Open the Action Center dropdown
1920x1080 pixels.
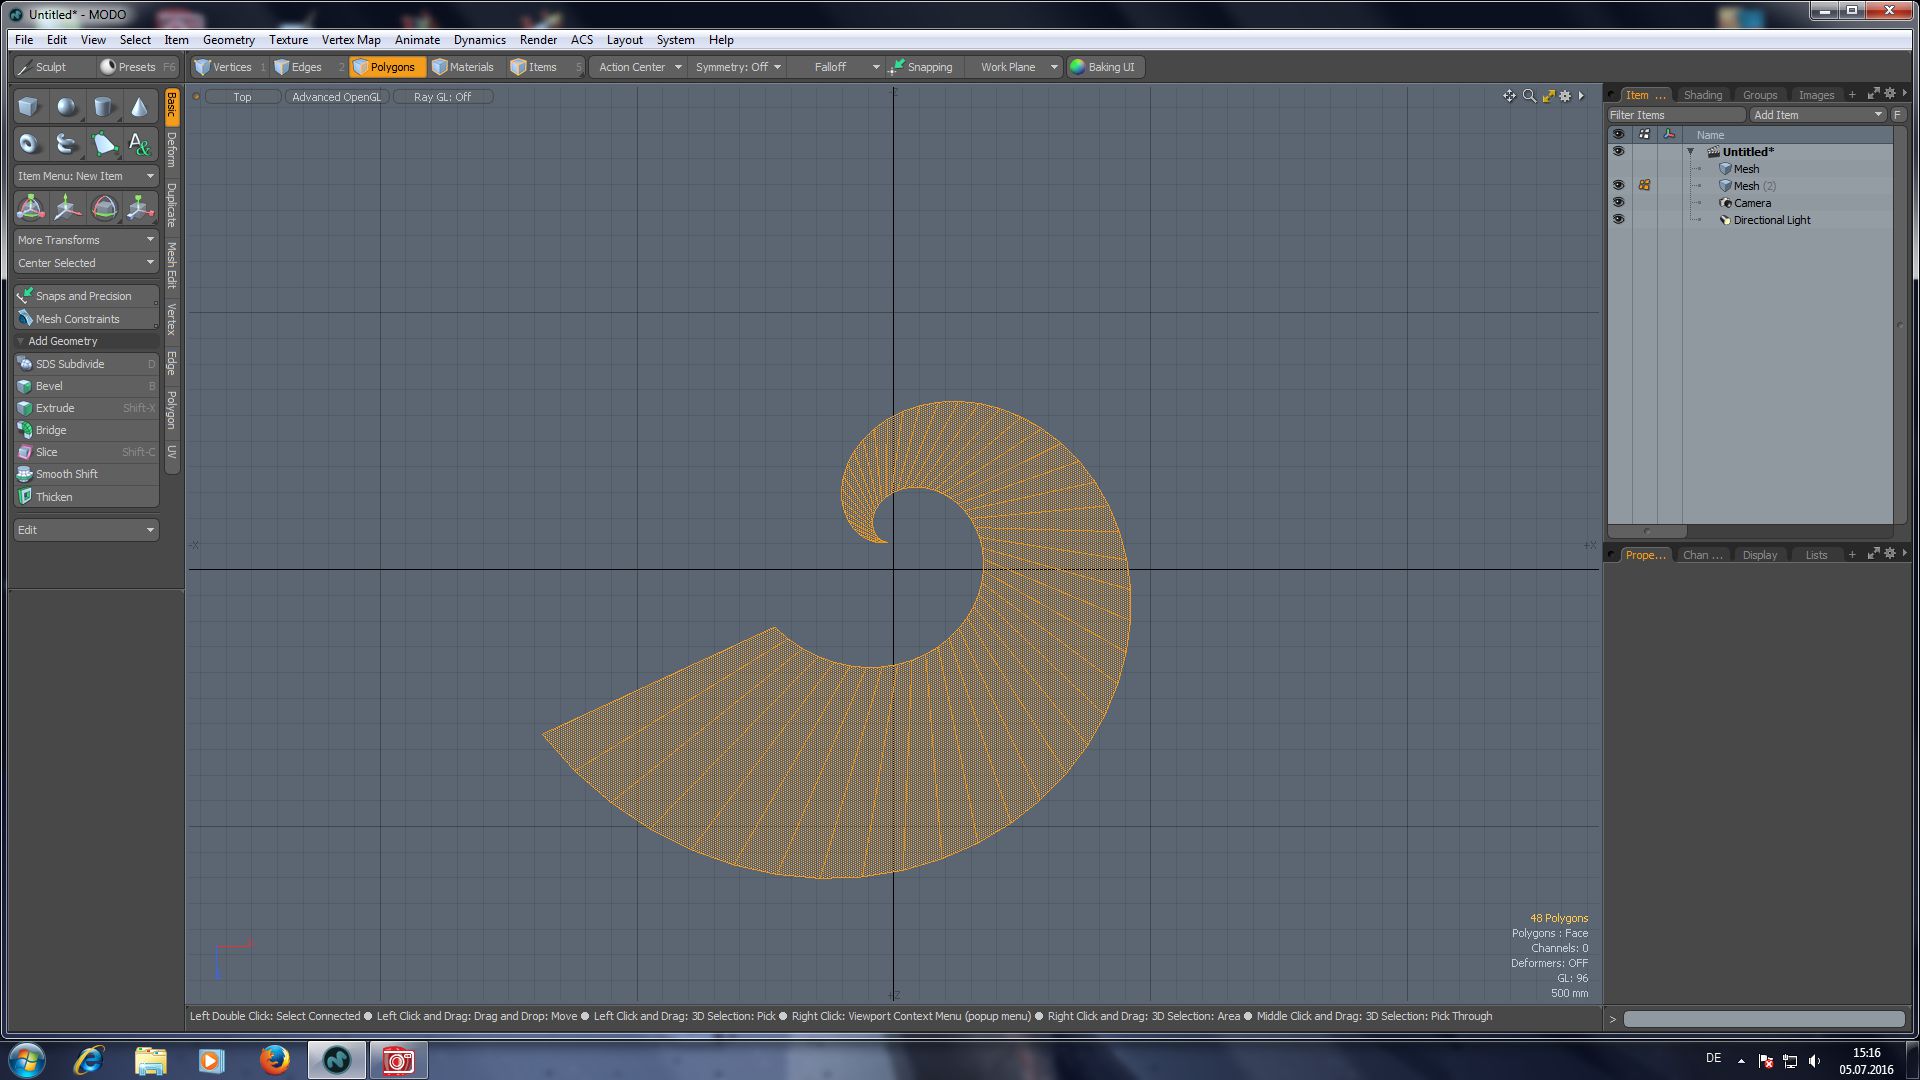(640, 67)
